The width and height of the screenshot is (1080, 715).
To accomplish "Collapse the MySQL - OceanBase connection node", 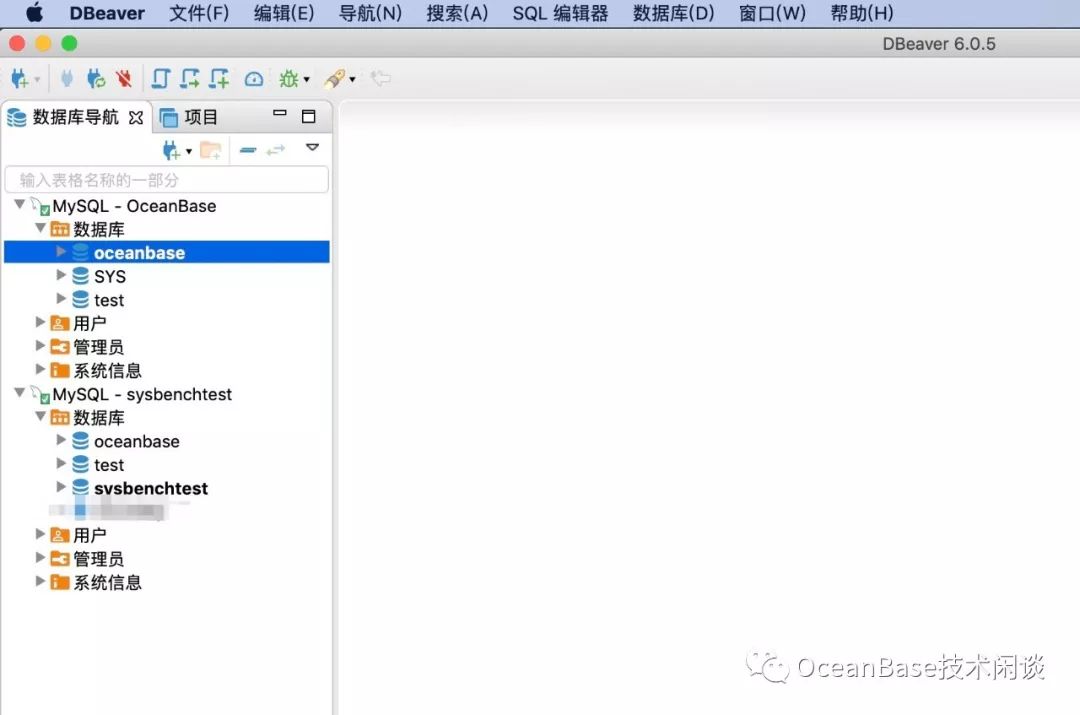I will coord(20,205).
